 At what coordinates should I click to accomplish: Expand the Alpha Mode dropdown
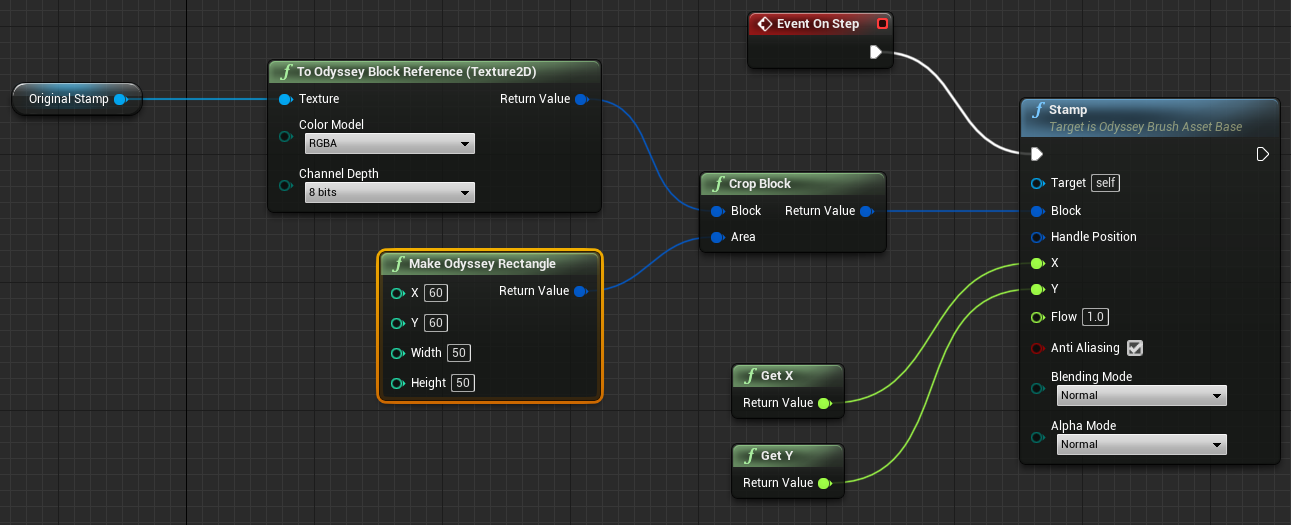click(1141, 445)
